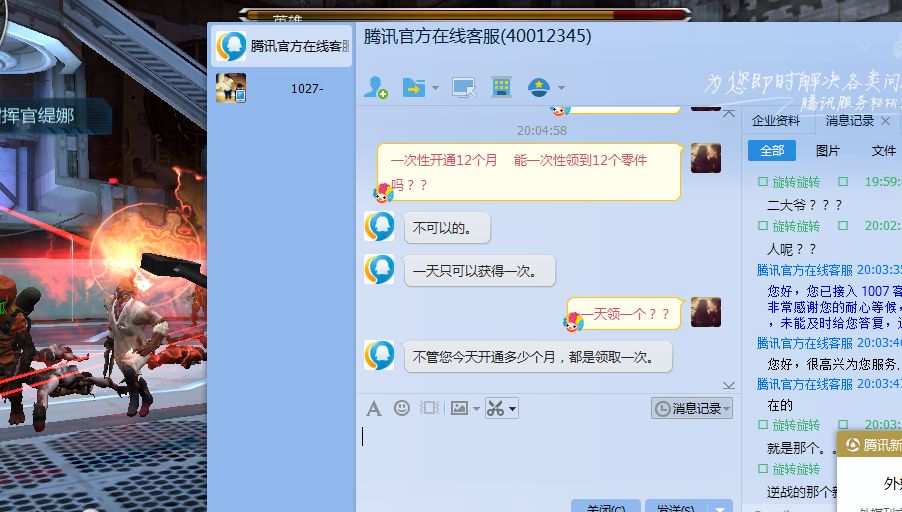Click history entry 人呢？？
The width and height of the screenshot is (902, 512).
792,249
